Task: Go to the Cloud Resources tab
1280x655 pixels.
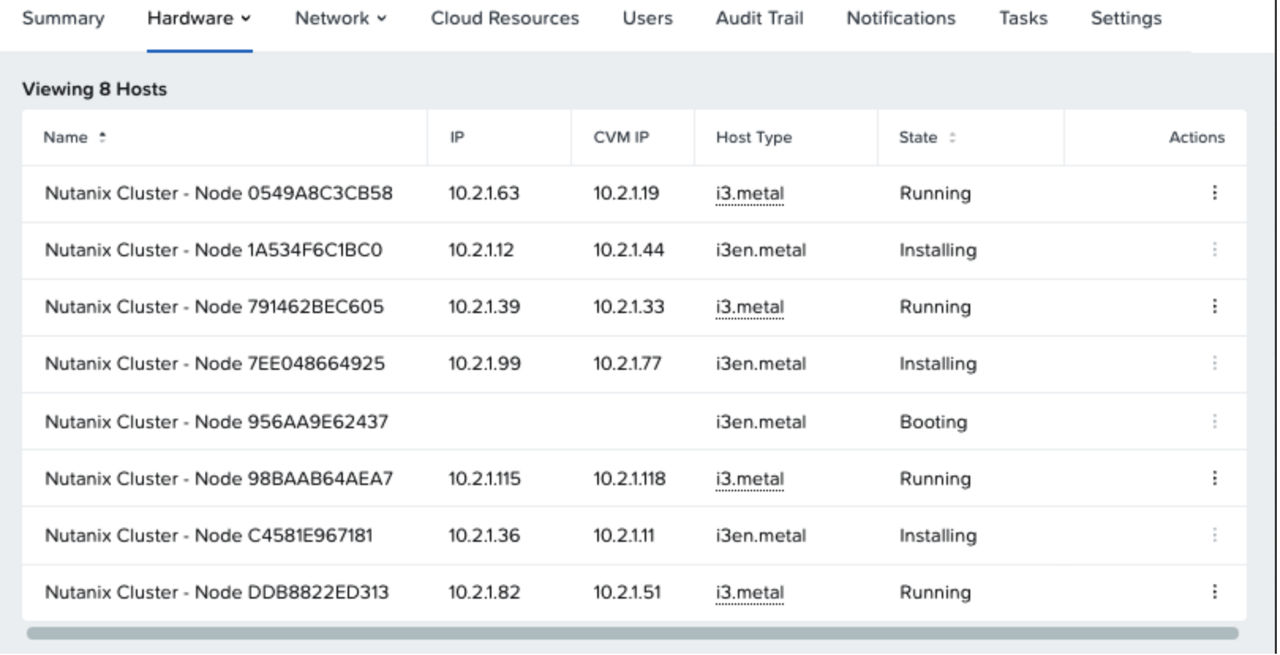Action: coord(504,18)
